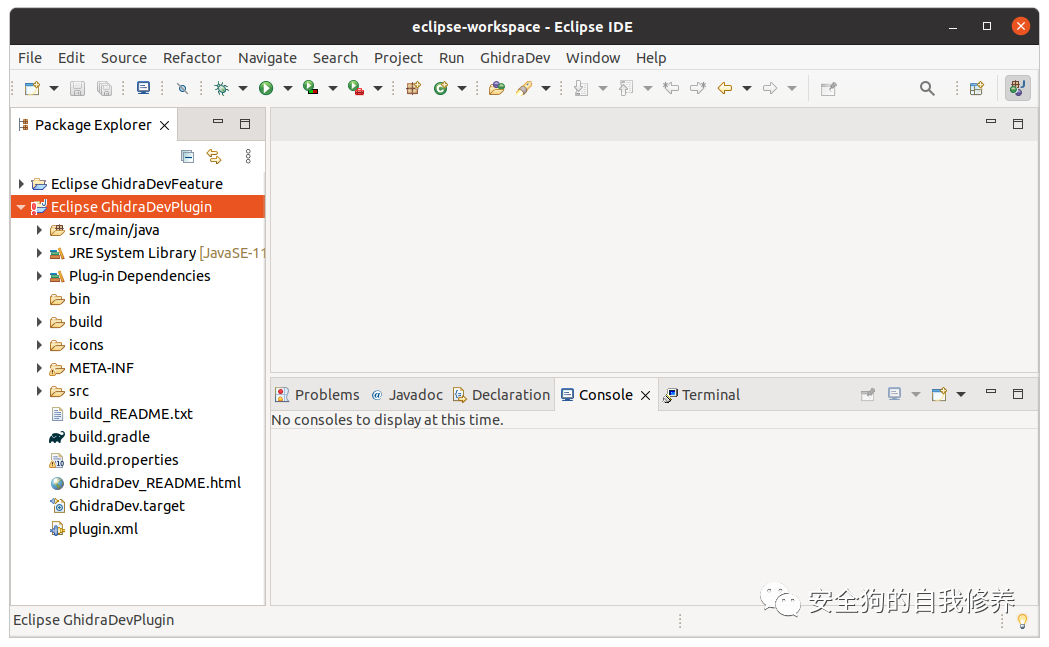The height and width of the screenshot is (647, 1049).
Task: Expand the Eclipse GhidraDevFeature project
Action: 21,184
